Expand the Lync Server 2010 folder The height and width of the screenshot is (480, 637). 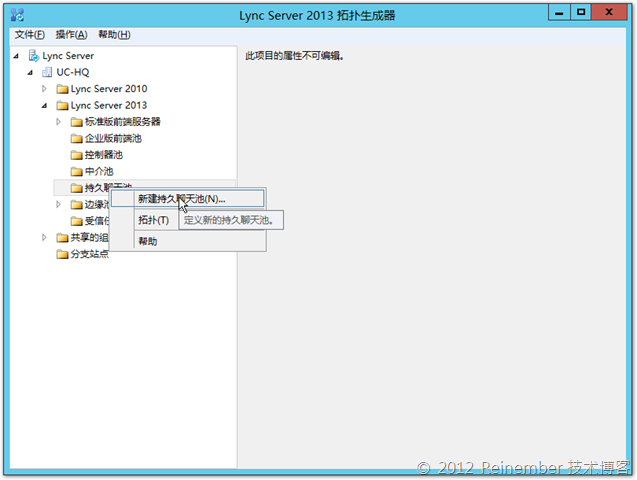(44, 89)
